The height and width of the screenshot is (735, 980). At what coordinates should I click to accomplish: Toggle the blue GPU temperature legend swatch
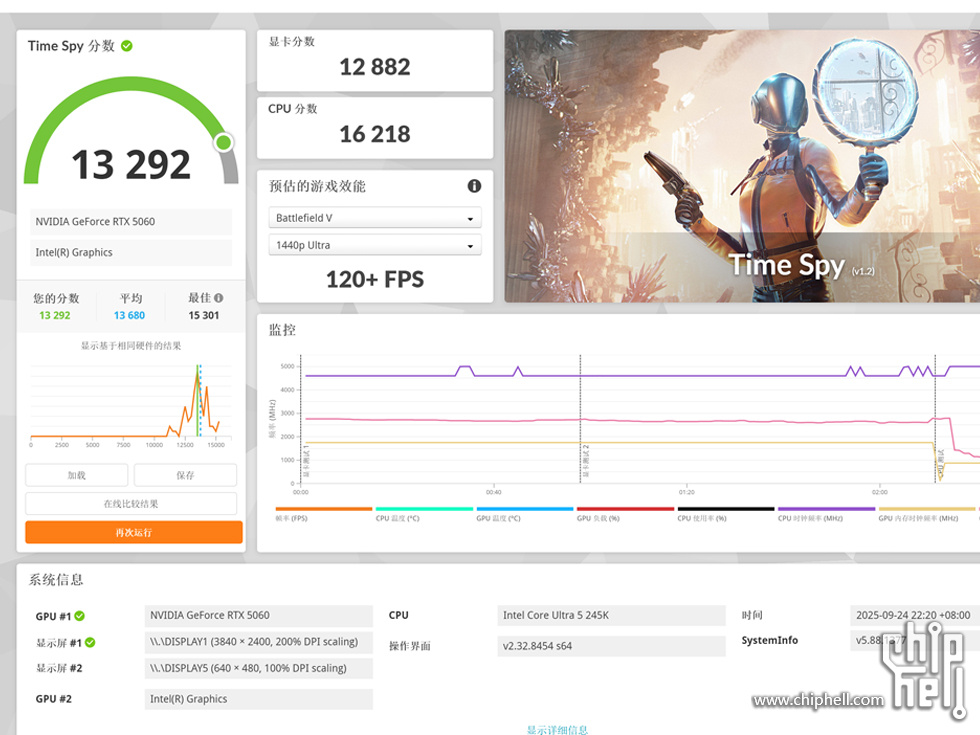pos(524,509)
